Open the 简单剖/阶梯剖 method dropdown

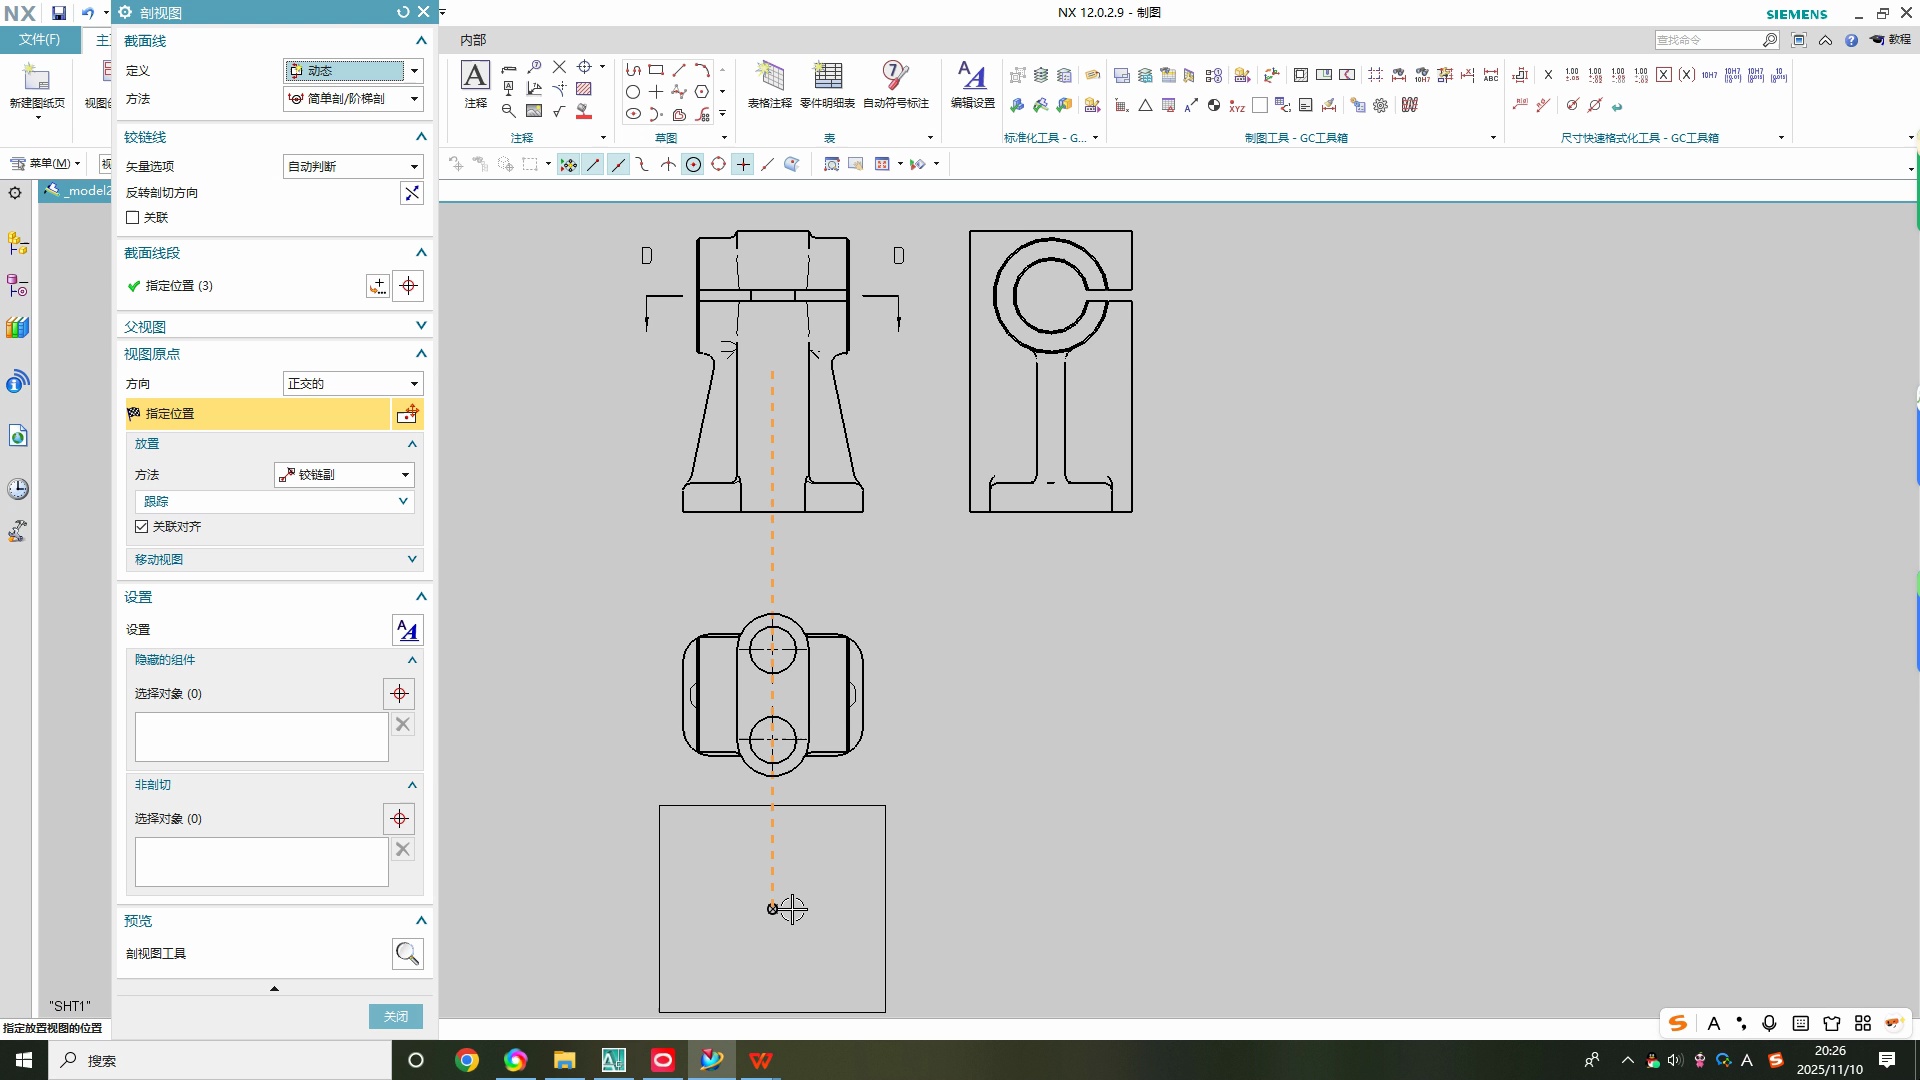click(353, 99)
